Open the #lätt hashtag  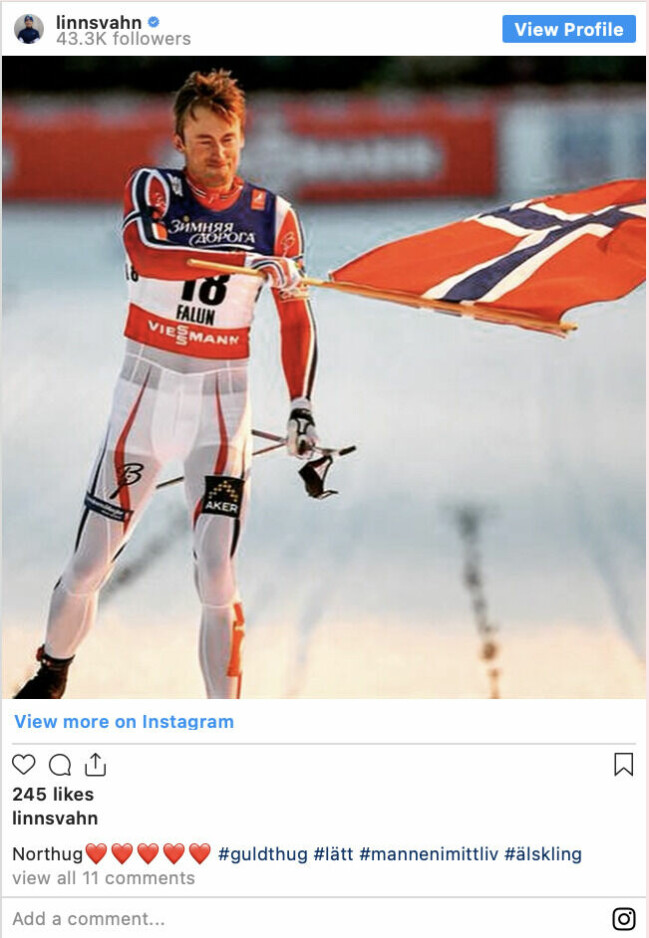pyautogui.click(x=333, y=854)
